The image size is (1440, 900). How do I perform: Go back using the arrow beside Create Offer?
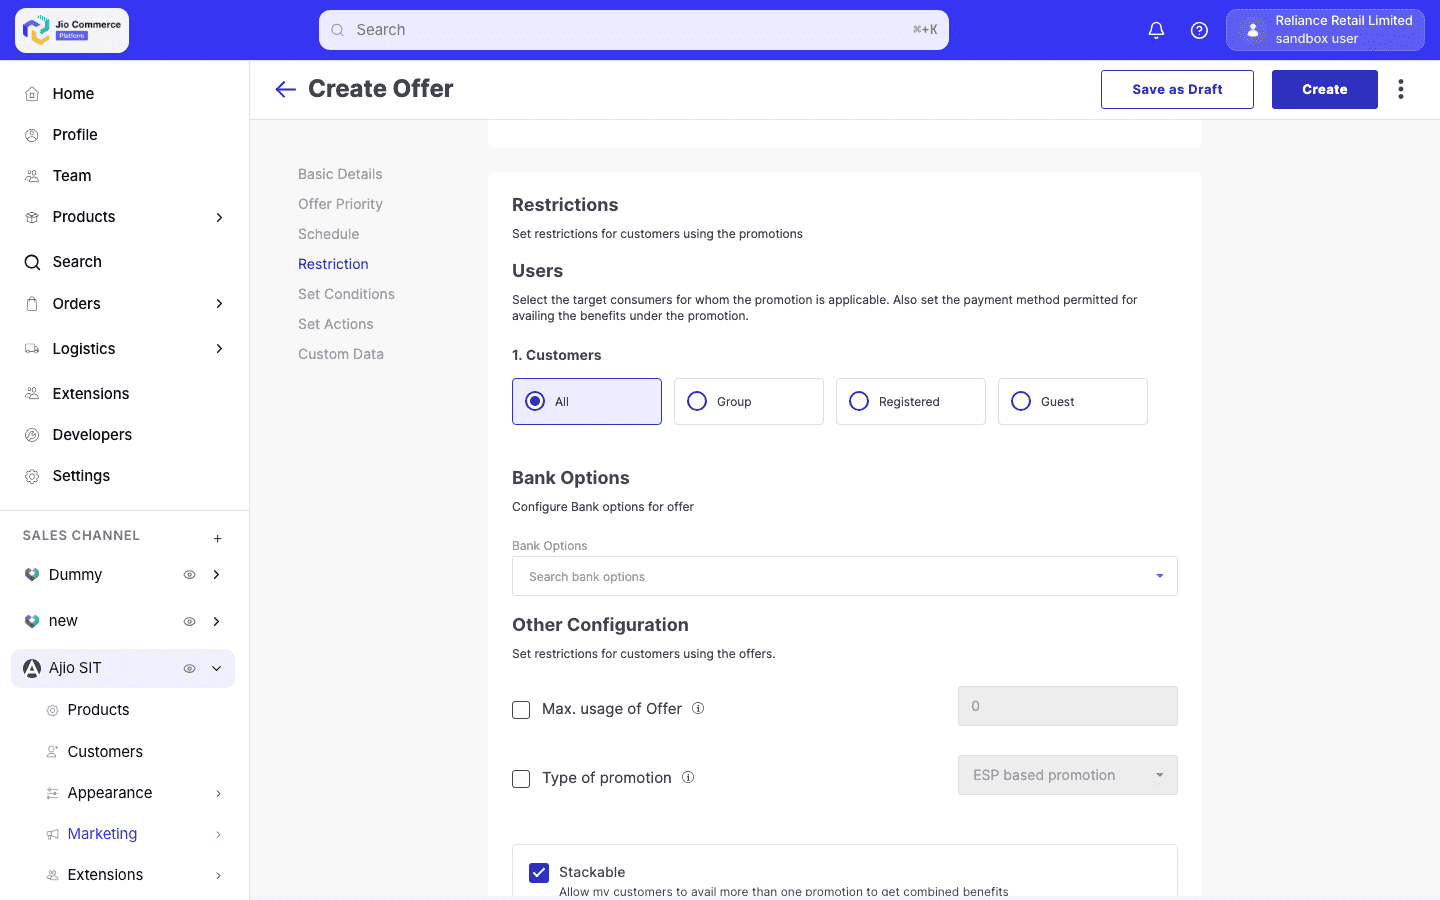pyautogui.click(x=285, y=89)
